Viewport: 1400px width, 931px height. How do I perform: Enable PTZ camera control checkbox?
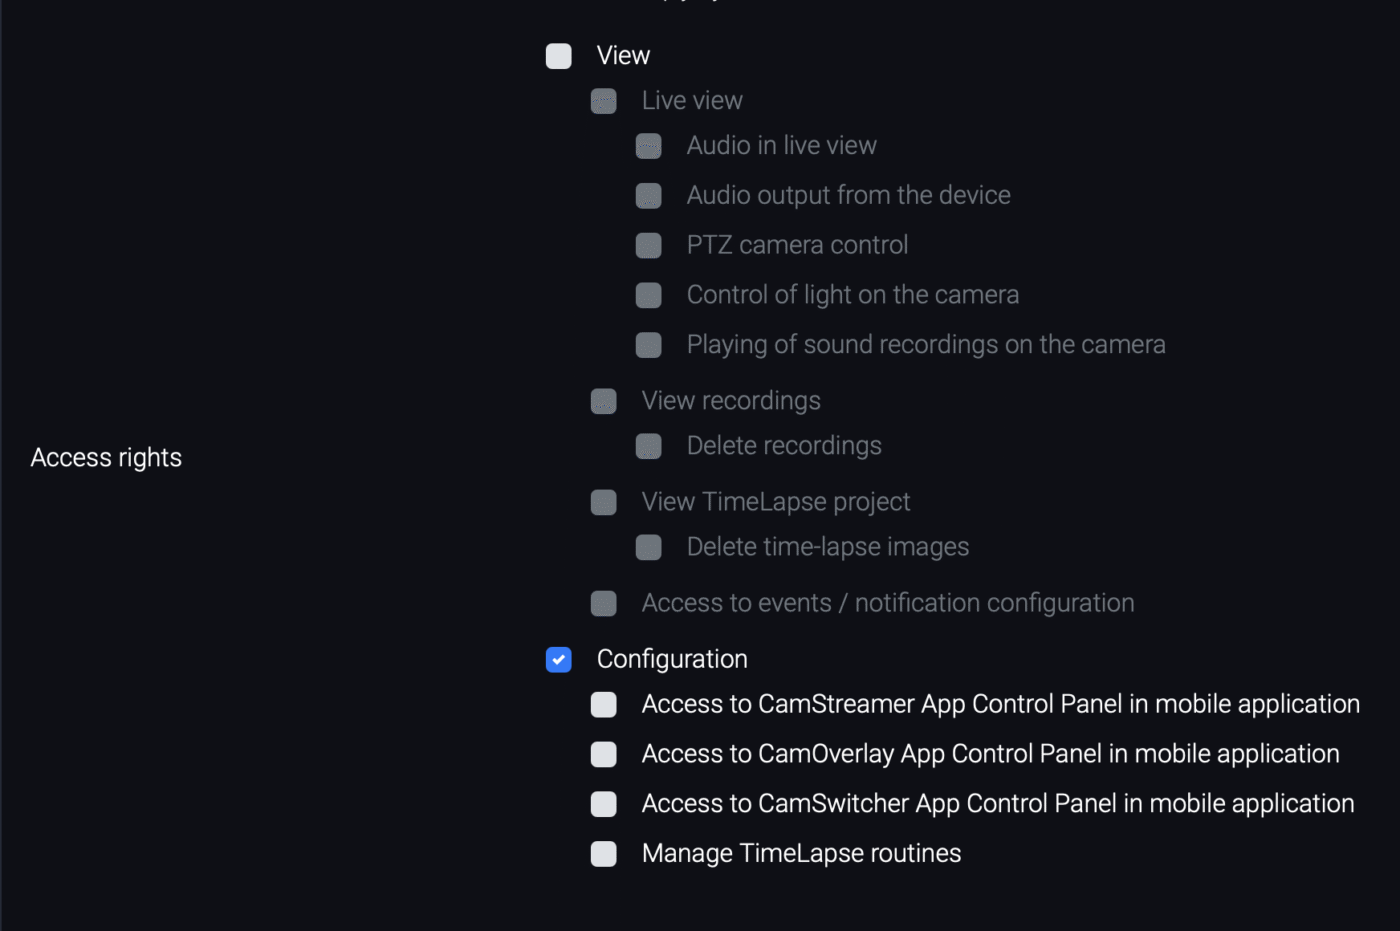(x=649, y=245)
